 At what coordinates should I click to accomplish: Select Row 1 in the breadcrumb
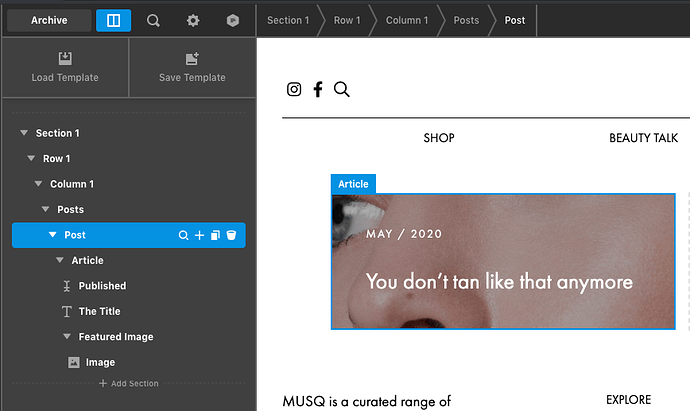(347, 20)
